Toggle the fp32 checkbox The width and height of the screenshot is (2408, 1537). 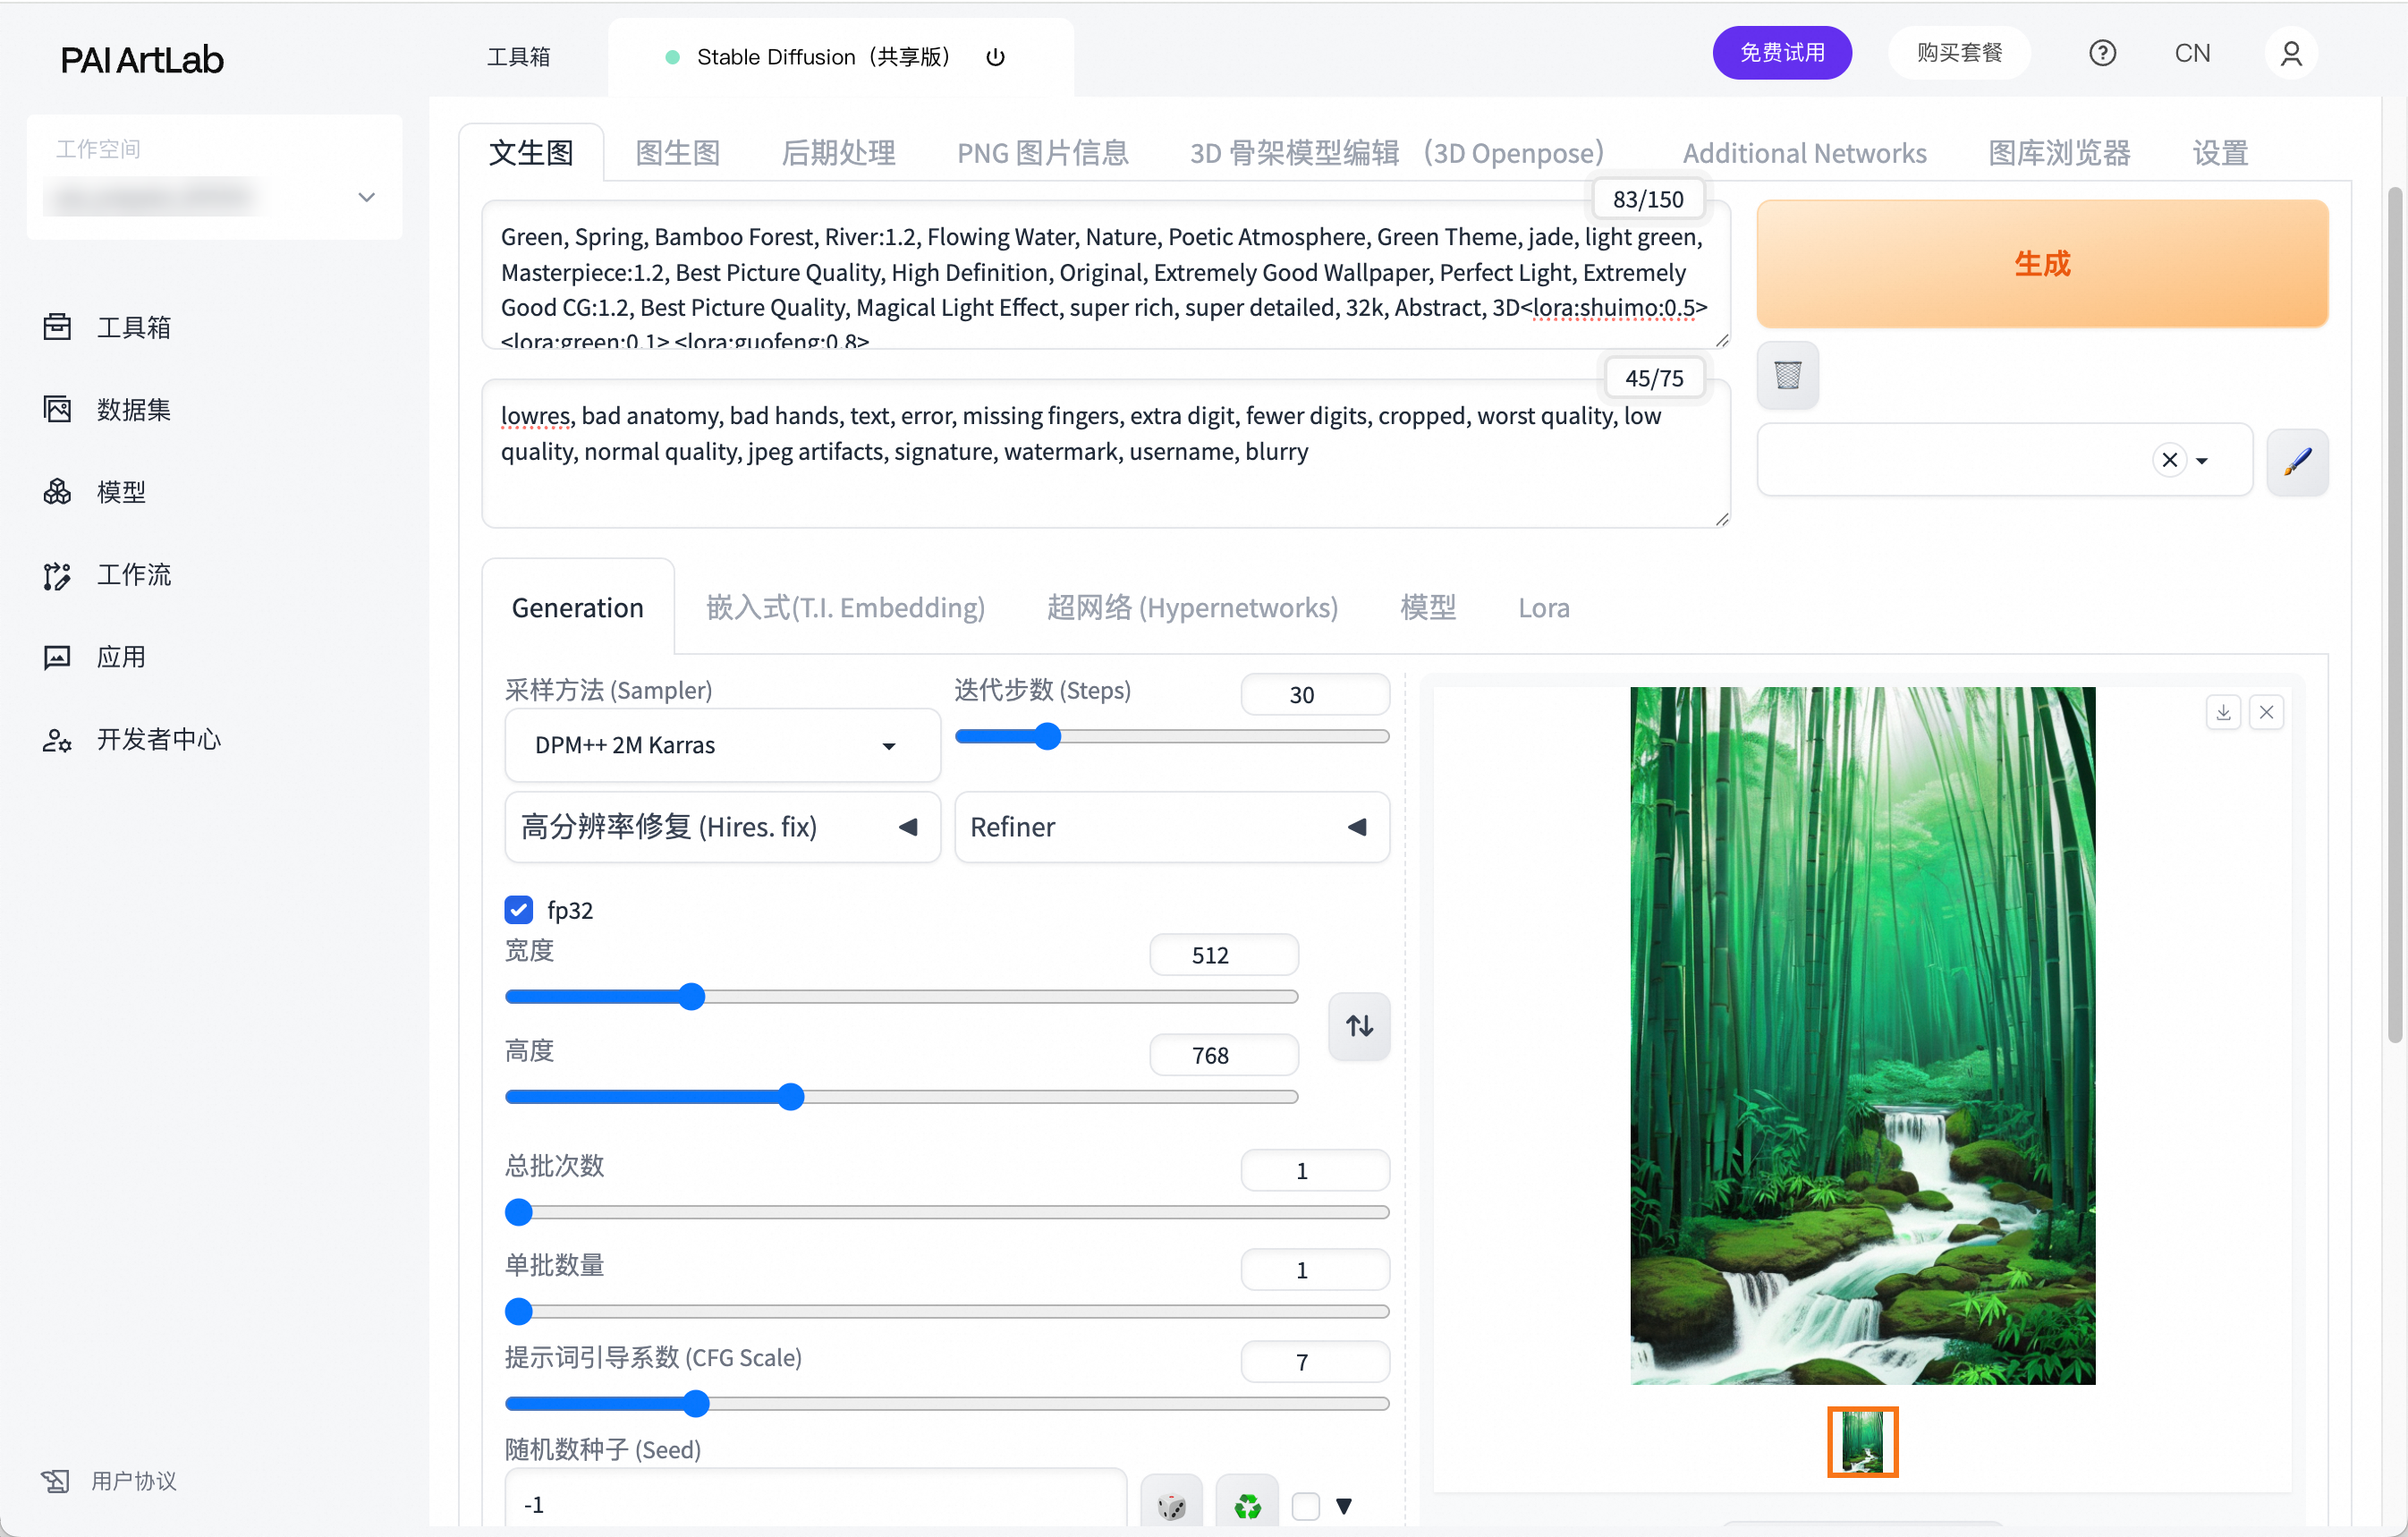519,909
